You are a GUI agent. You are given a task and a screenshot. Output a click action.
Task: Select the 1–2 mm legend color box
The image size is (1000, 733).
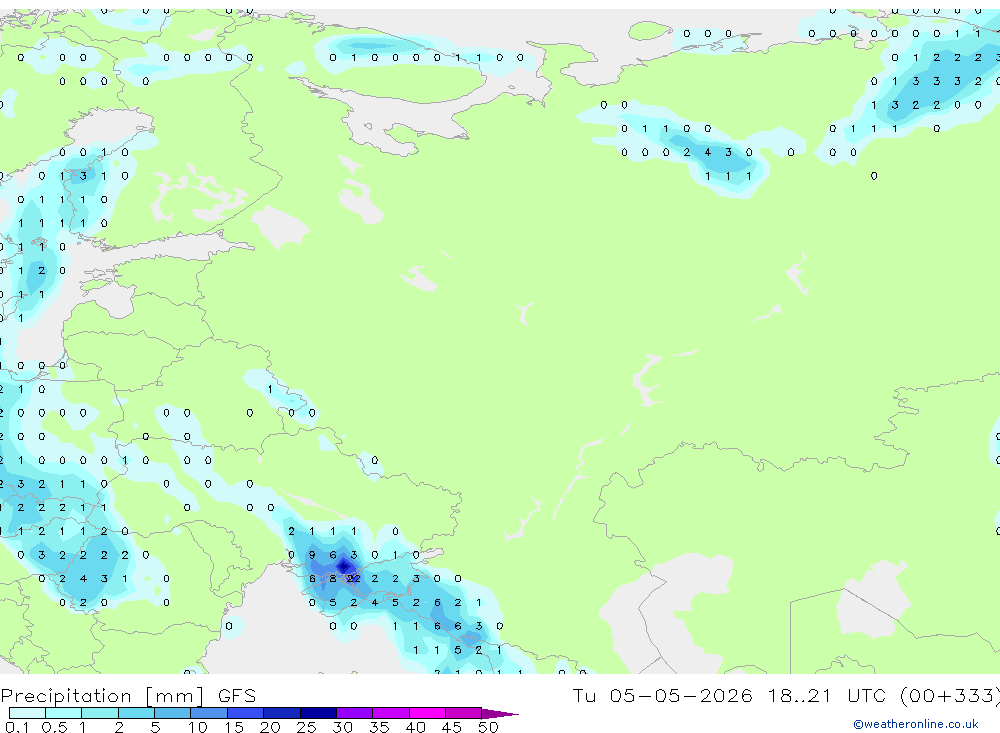coord(99,713)
